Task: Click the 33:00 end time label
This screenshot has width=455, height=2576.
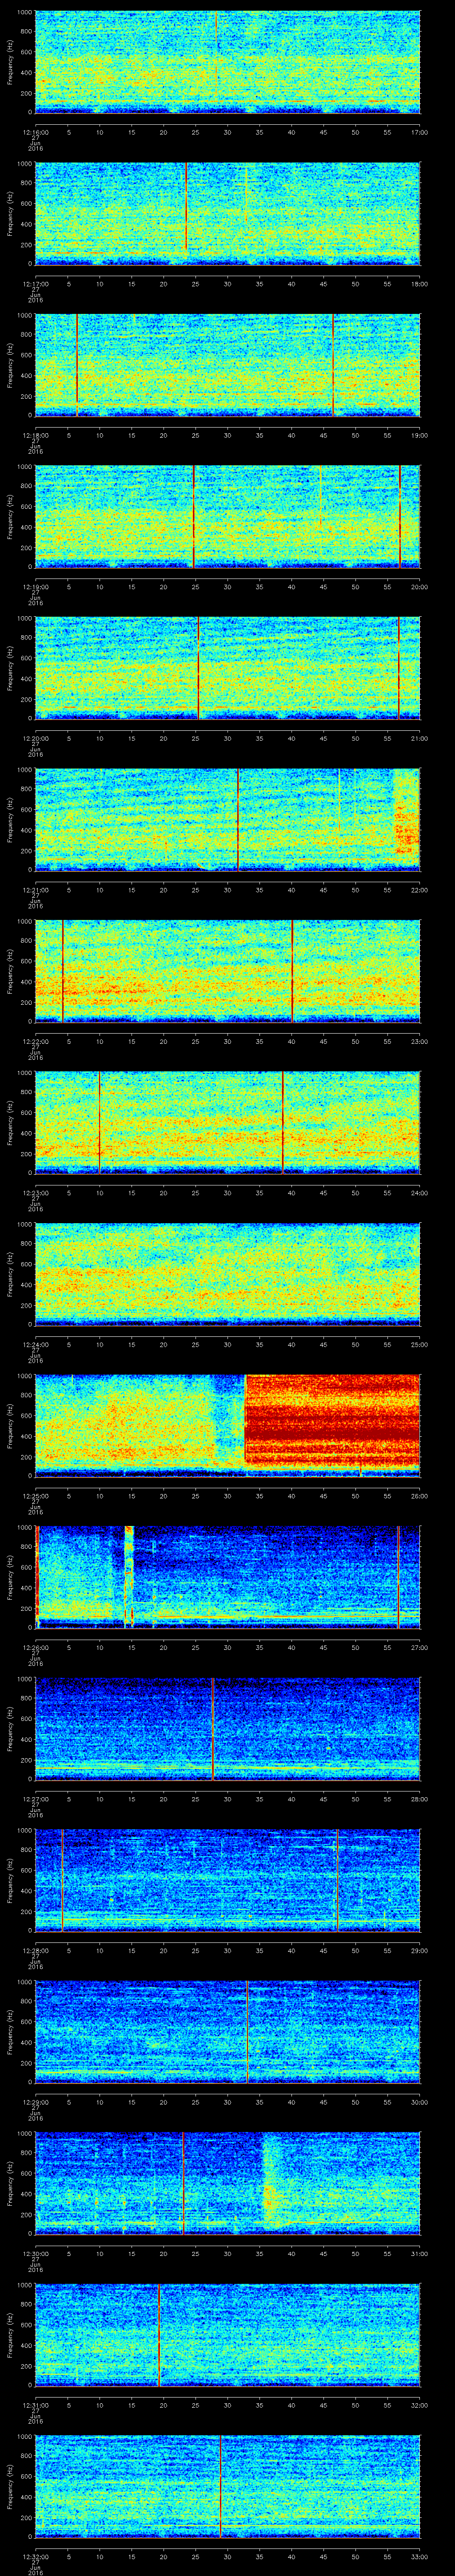Action: [420, 2556]
